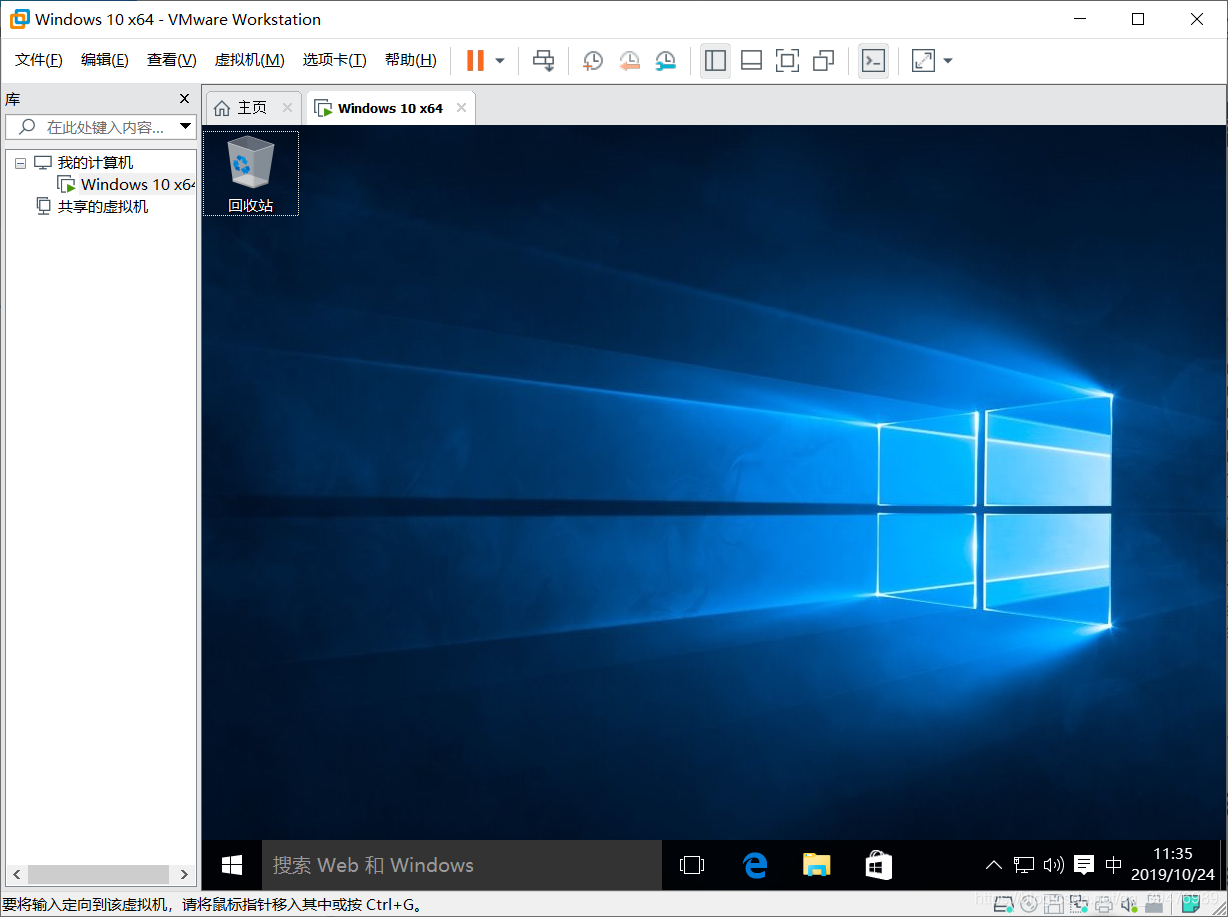The height and width of the screenshot is (917, 1228).
Task: Open the 选项卡(T) menu
Action: click(334, 60)
